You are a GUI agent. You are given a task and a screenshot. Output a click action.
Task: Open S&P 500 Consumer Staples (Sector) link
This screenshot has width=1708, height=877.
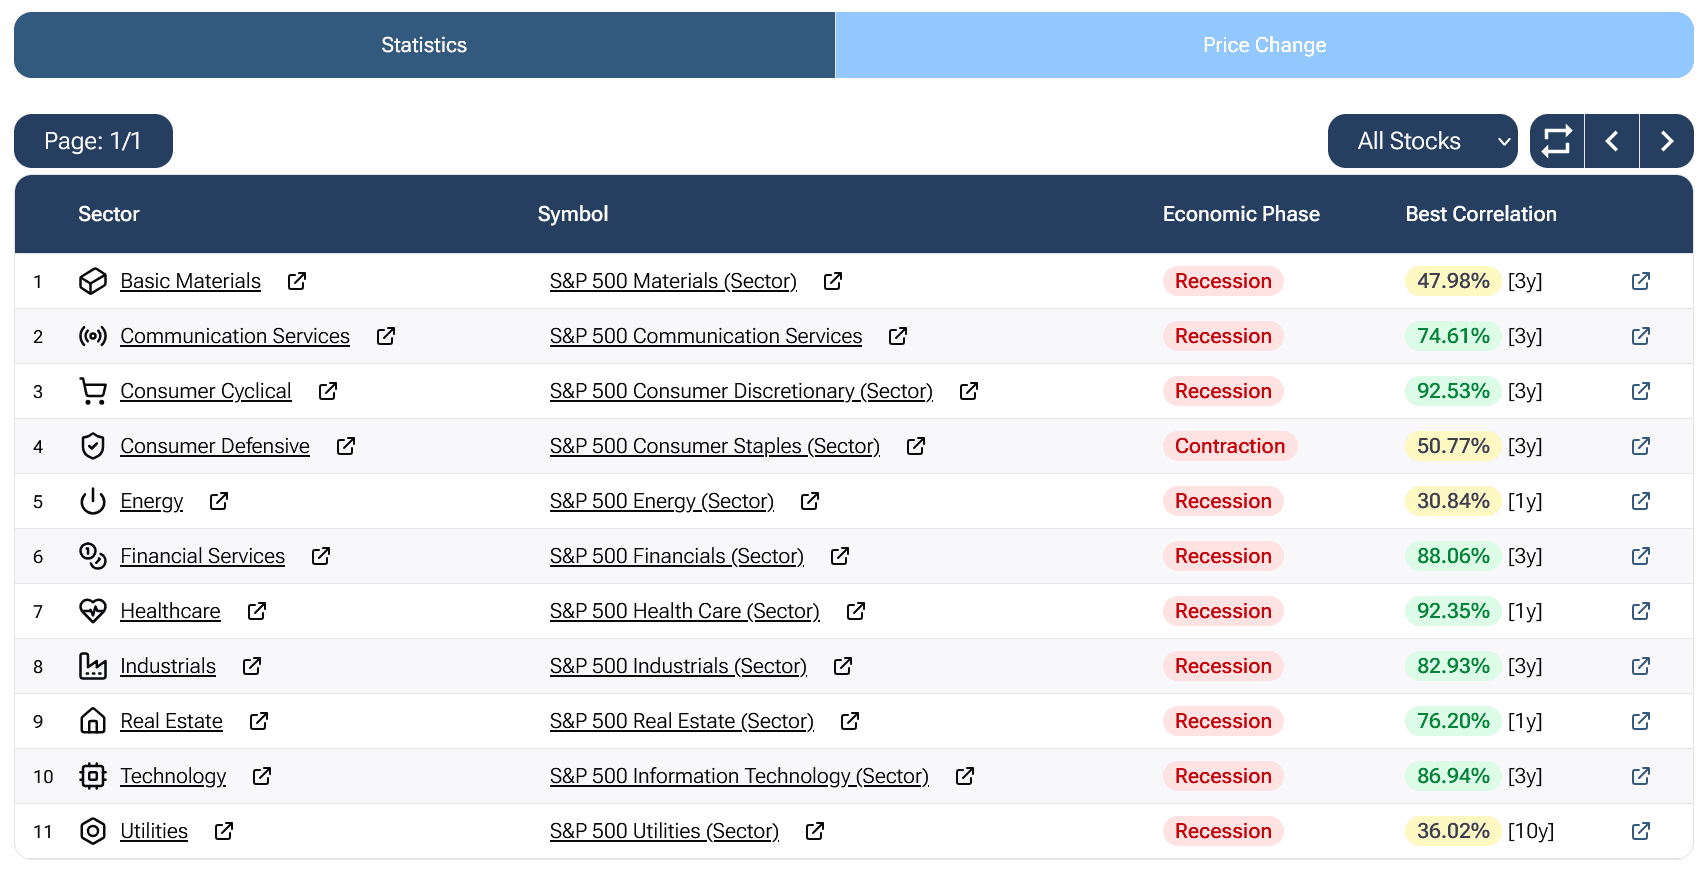point(714,446)
